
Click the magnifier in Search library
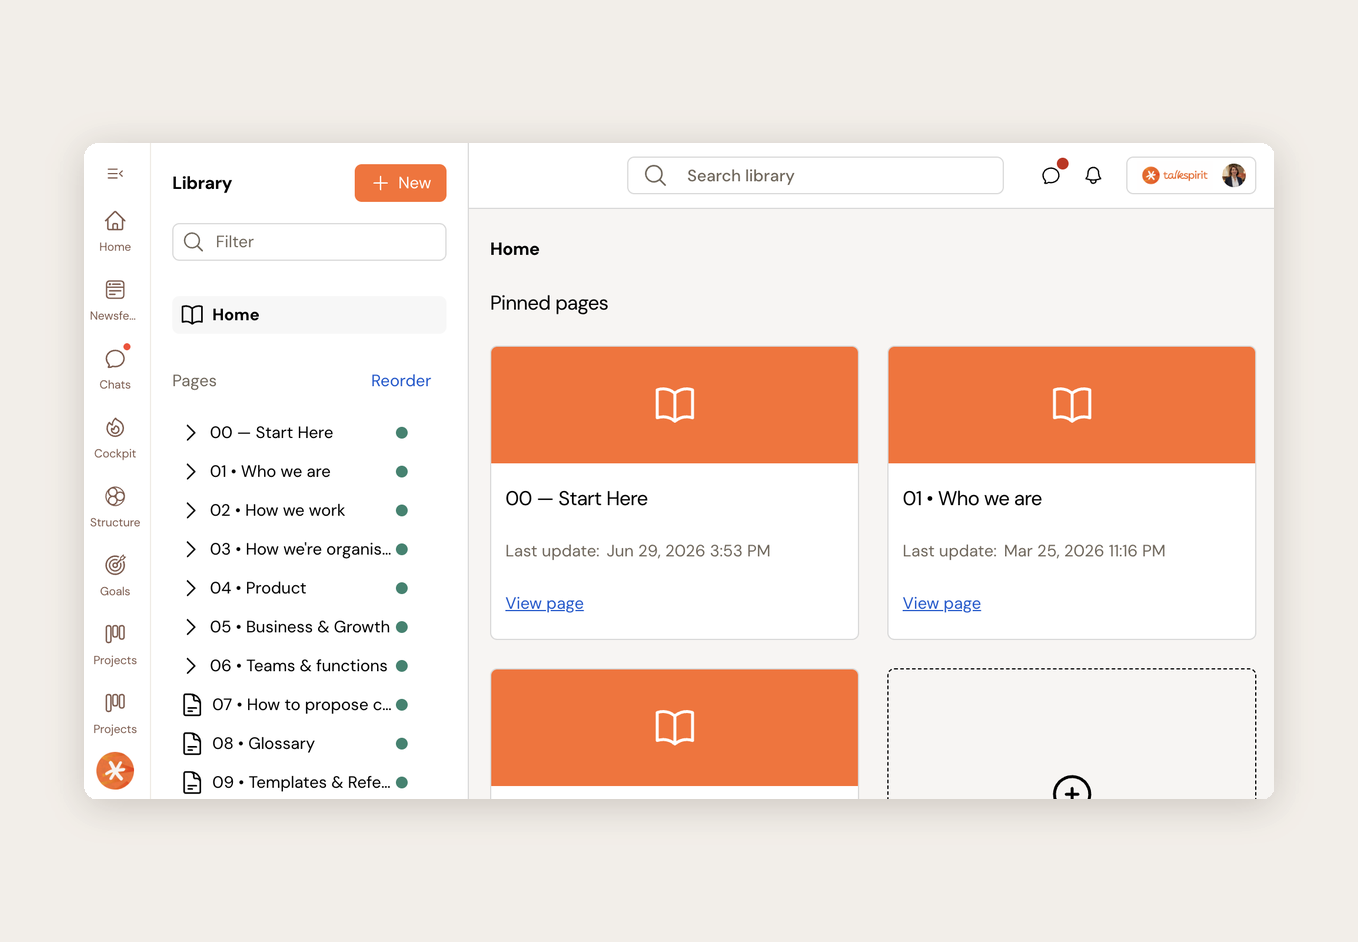pyautogui.click(x=655, y=175)
